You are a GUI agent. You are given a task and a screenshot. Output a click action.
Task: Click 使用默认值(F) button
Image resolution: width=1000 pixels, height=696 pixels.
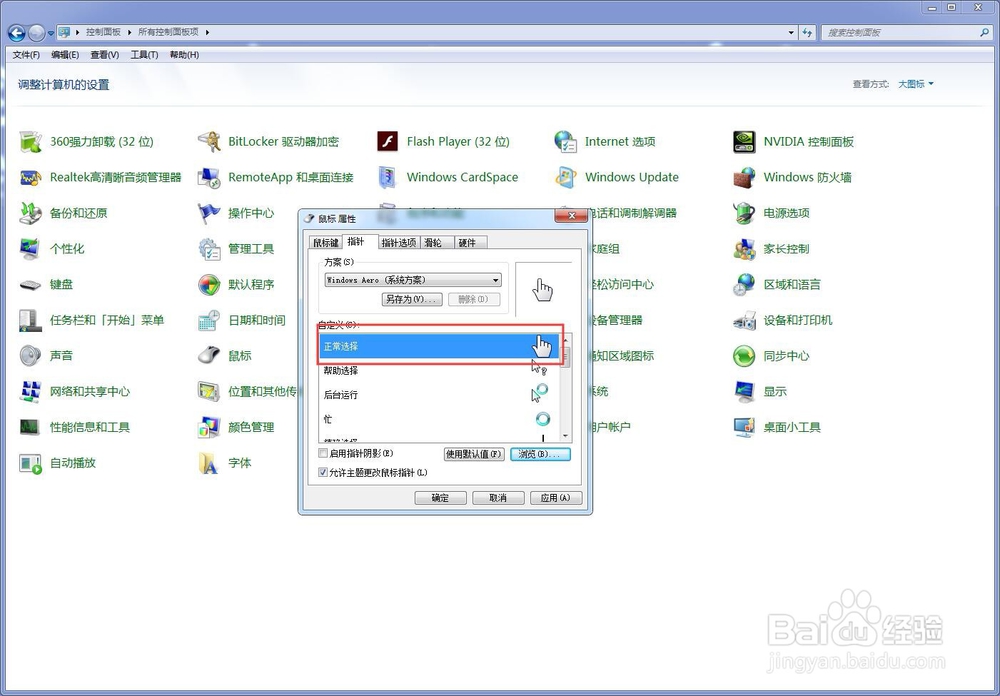coord(474,454)
